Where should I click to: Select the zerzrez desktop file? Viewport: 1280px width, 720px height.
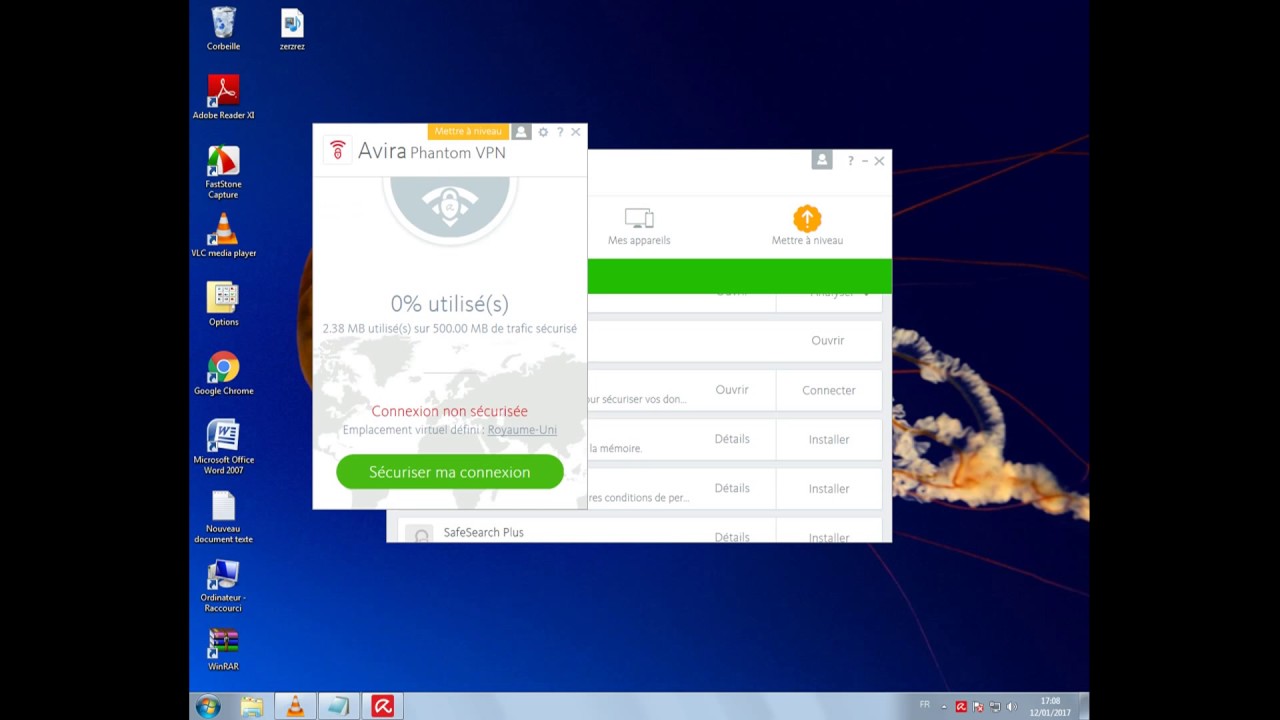point(292,29)
